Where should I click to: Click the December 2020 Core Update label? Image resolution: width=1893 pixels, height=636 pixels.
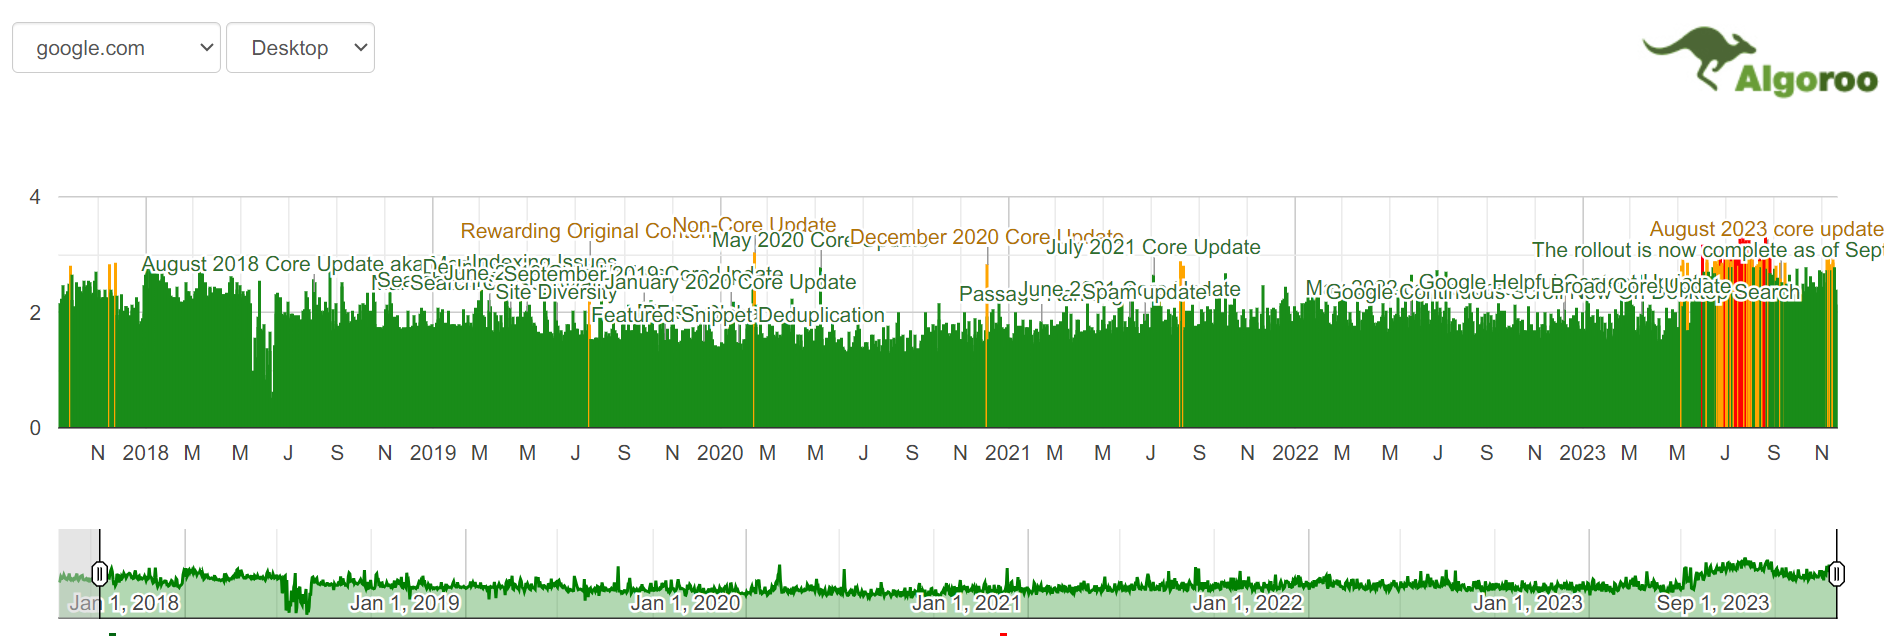click(x=948, y=237)
